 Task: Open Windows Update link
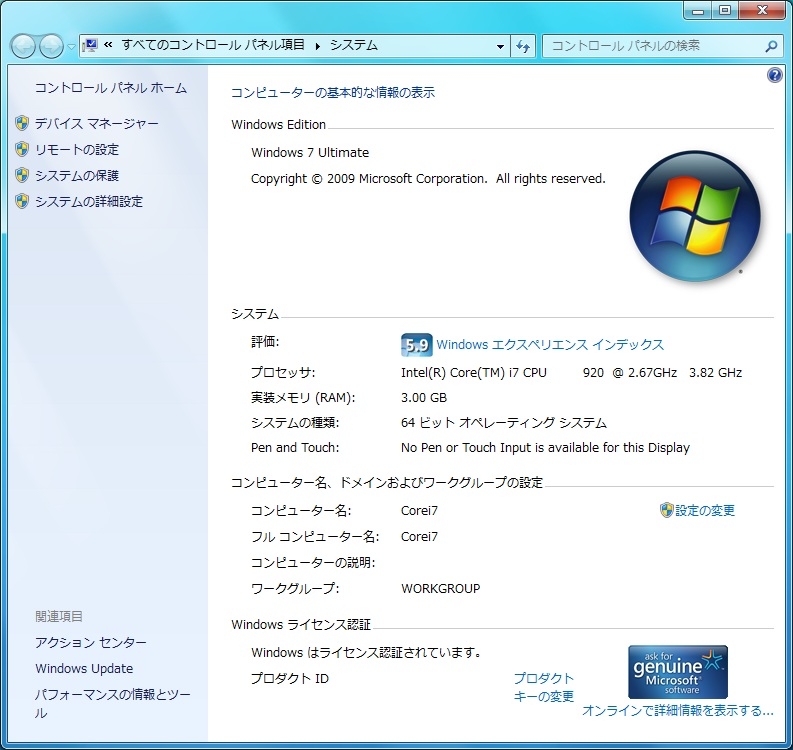pos(84,669)
